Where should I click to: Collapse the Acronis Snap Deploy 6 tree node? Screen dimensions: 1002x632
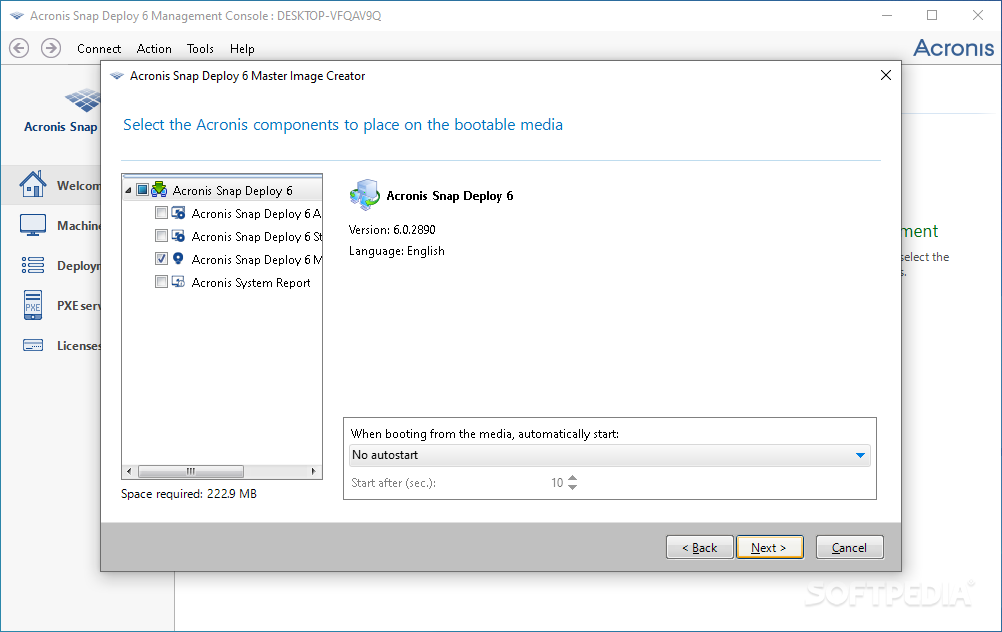pos(128,190)
